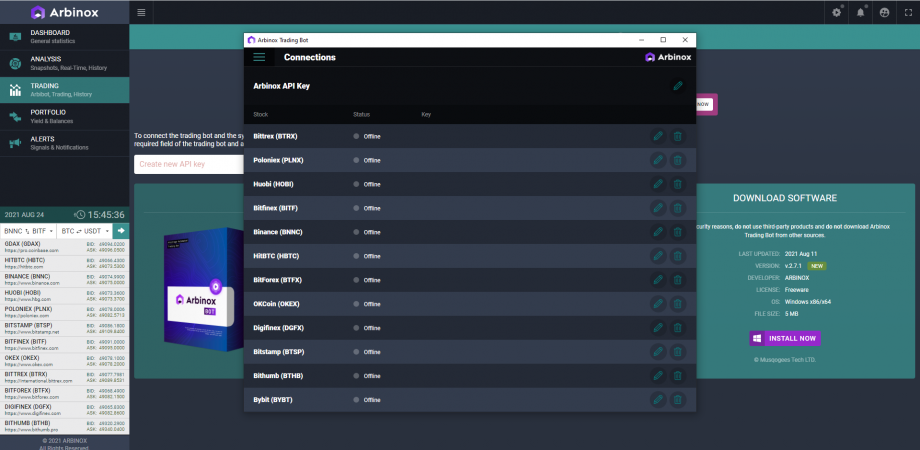
Task: Click the Bitfinex Offline status indicator
Action: click(367, 208)
